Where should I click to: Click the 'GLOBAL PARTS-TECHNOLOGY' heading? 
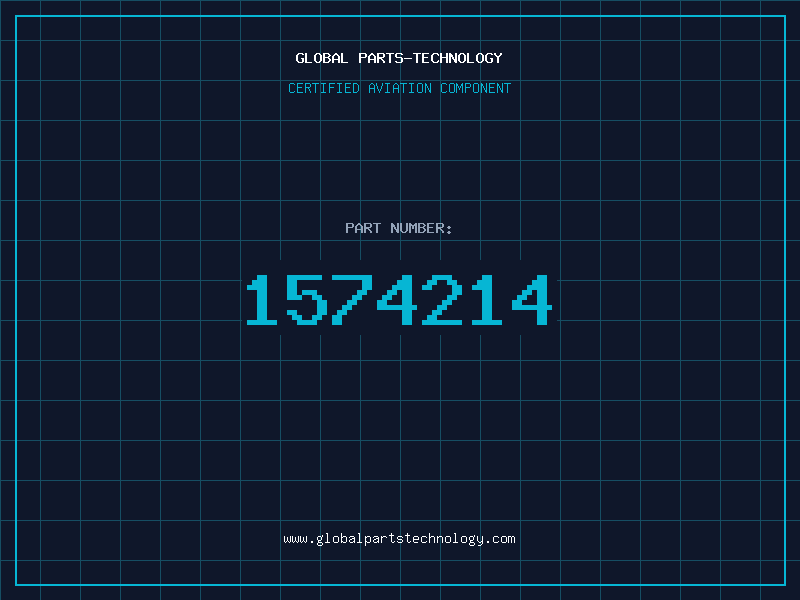(399, 58)
